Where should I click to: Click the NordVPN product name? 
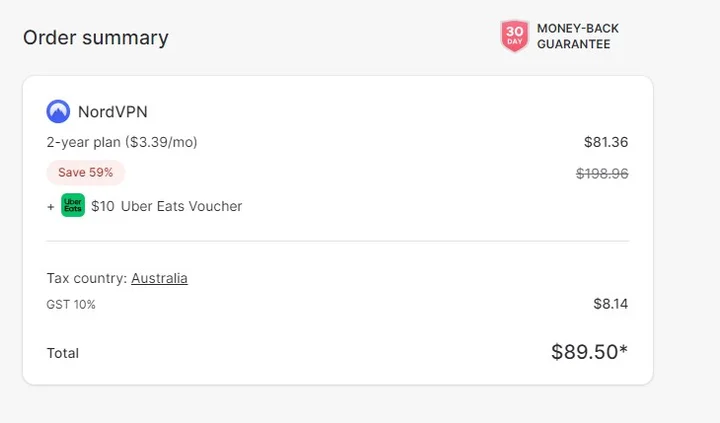click(x=112, y=112)
